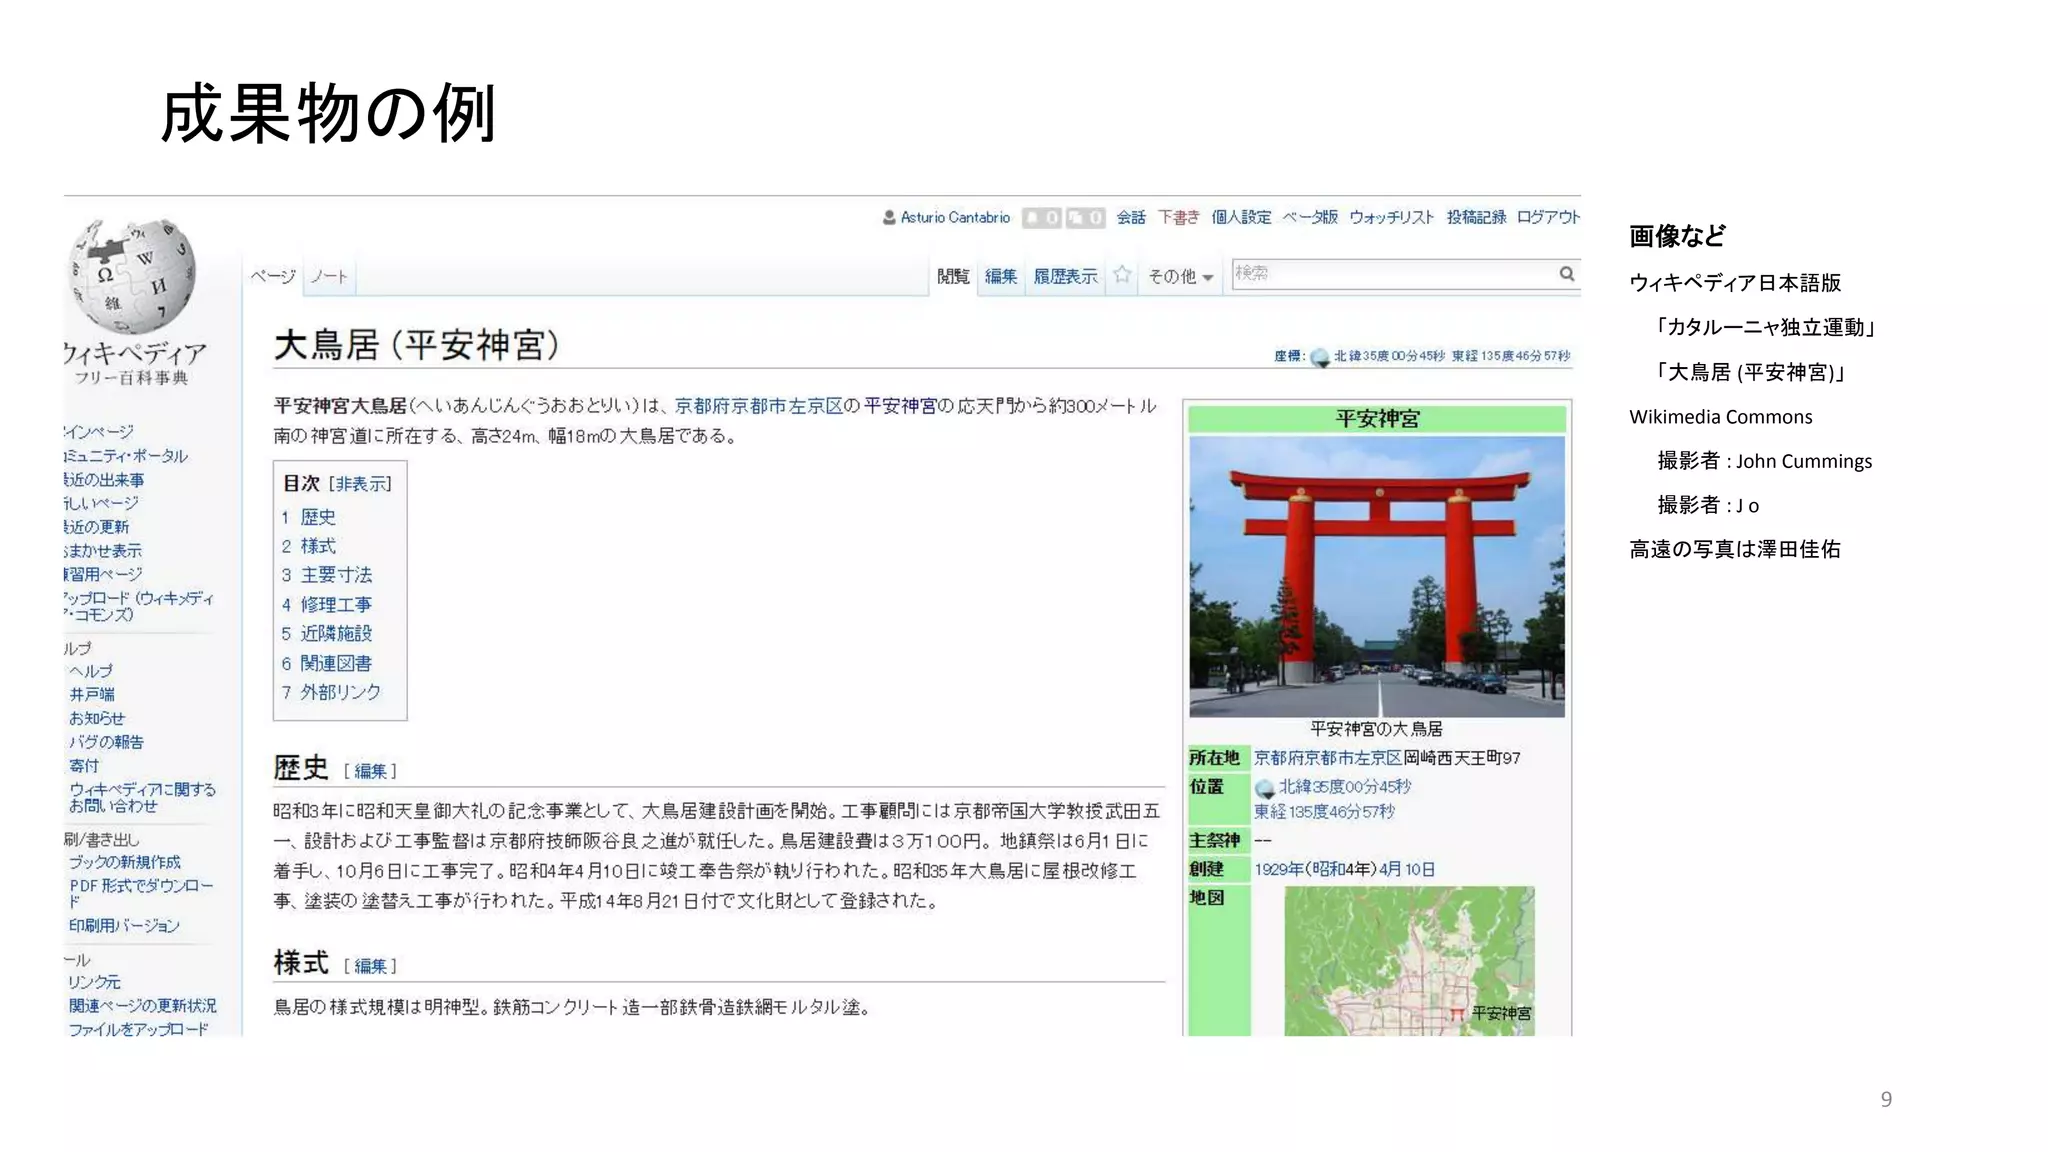Open the 平安神宮 link in intro sentence
Viewport: 2048px width, 1152px height.
(x=900, y=406)
